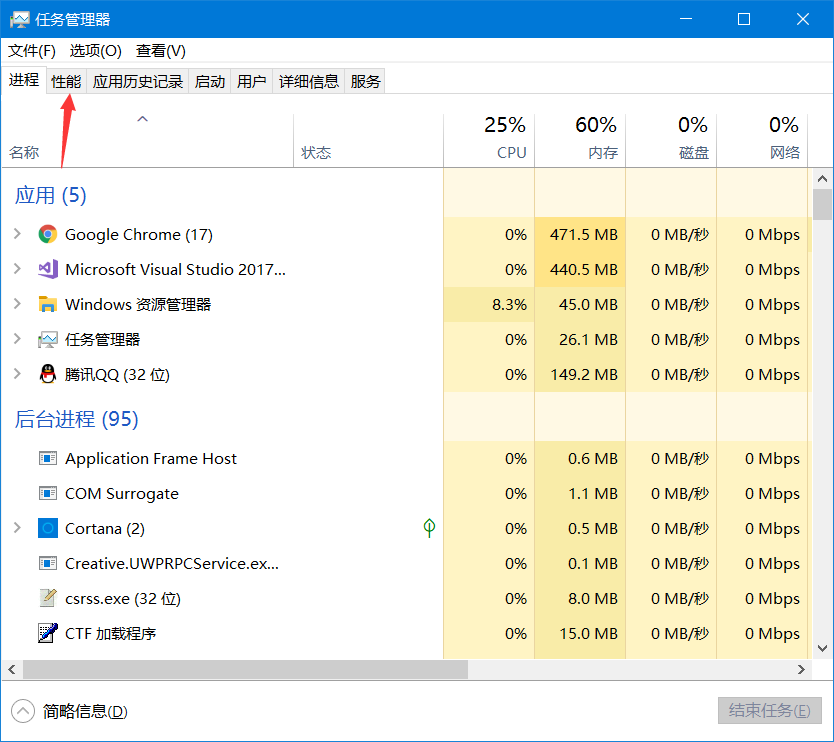Viewport: 834px width, 742px height.
Task: Click the 26.1 MB memory value
Action: 588,340
